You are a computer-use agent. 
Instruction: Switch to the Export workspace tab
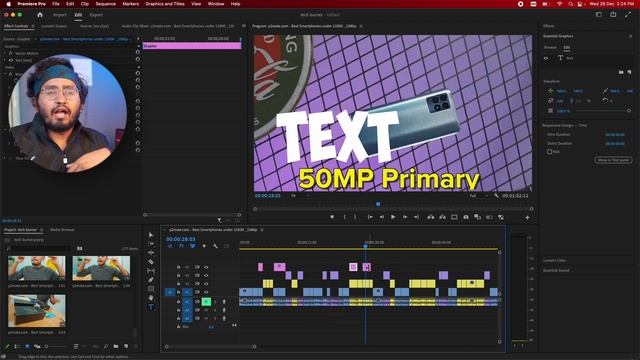[96, 15]
